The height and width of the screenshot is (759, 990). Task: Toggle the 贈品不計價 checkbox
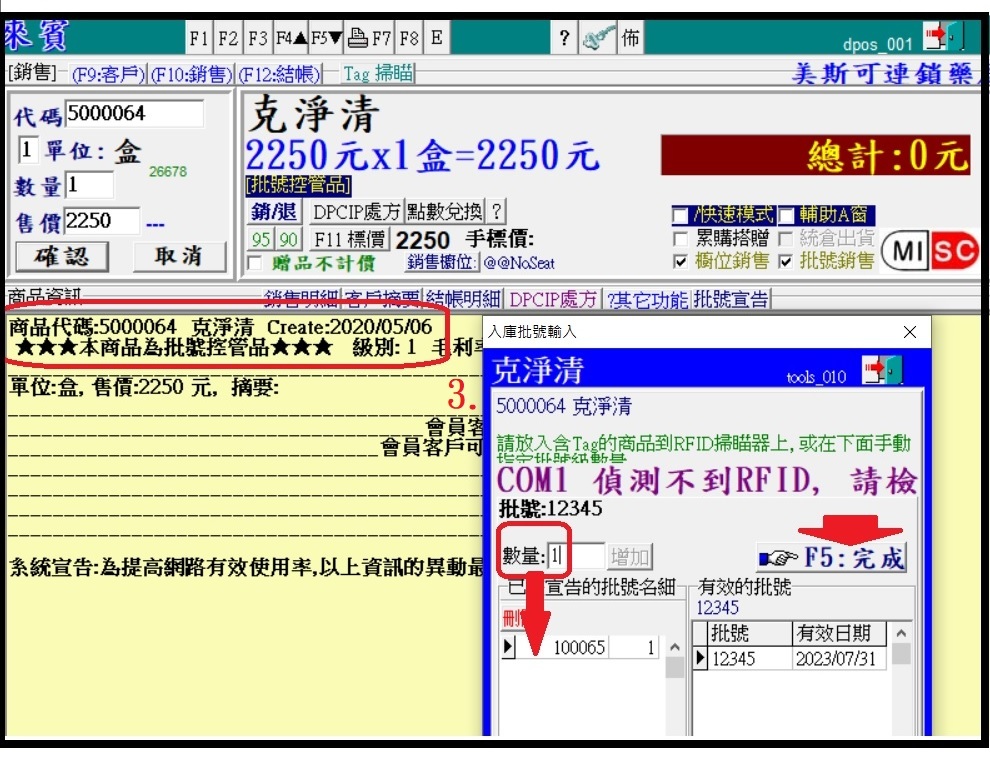click(x=255, y=264)
